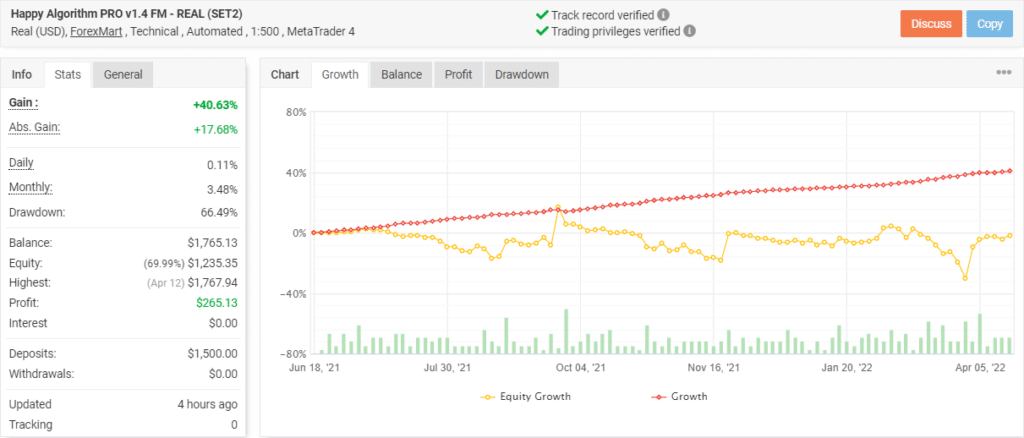1024x438 pixels.
Task: Click the info icon beside Track record verified
Action: coord(664,14)
